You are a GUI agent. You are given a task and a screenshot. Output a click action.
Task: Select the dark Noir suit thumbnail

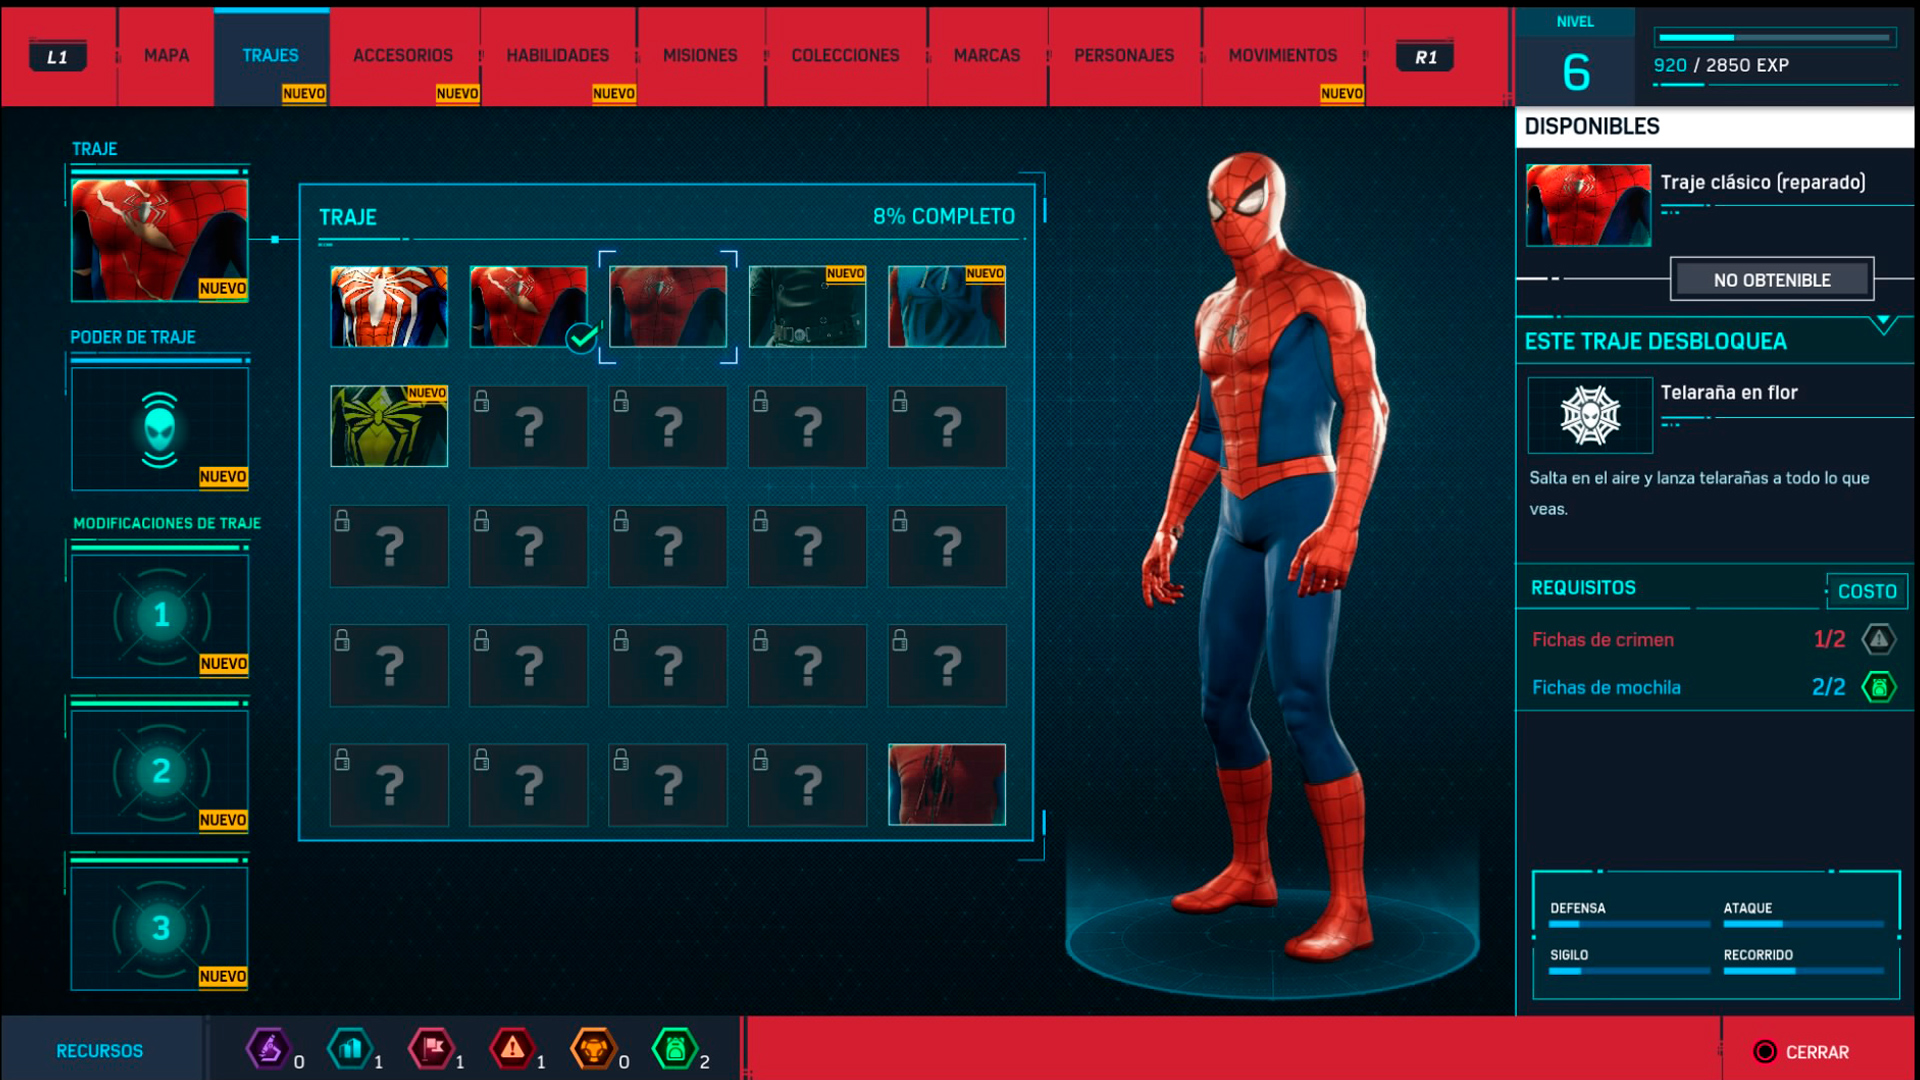click(807, 307)
